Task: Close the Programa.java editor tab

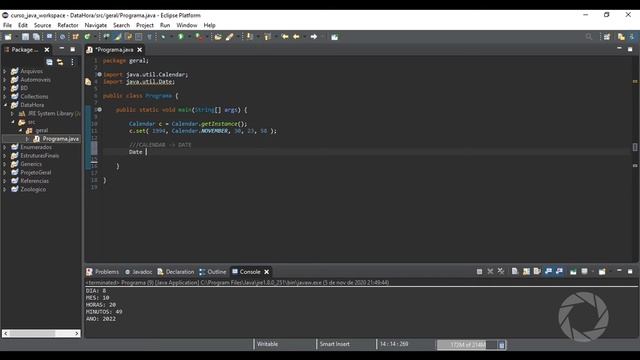Action: point(140,50)
